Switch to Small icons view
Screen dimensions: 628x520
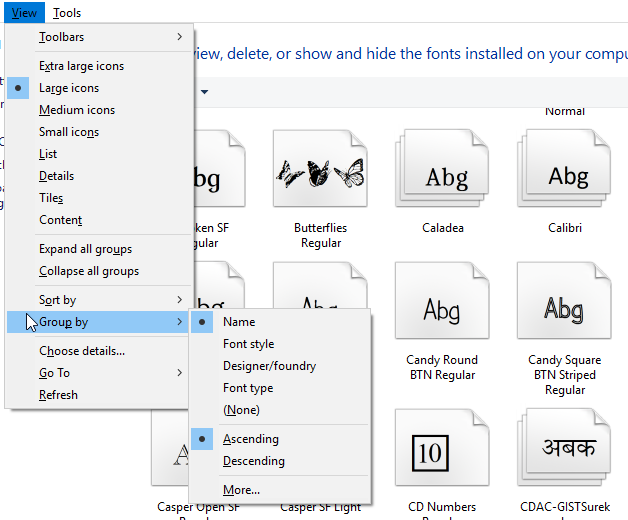click(98, 132)
